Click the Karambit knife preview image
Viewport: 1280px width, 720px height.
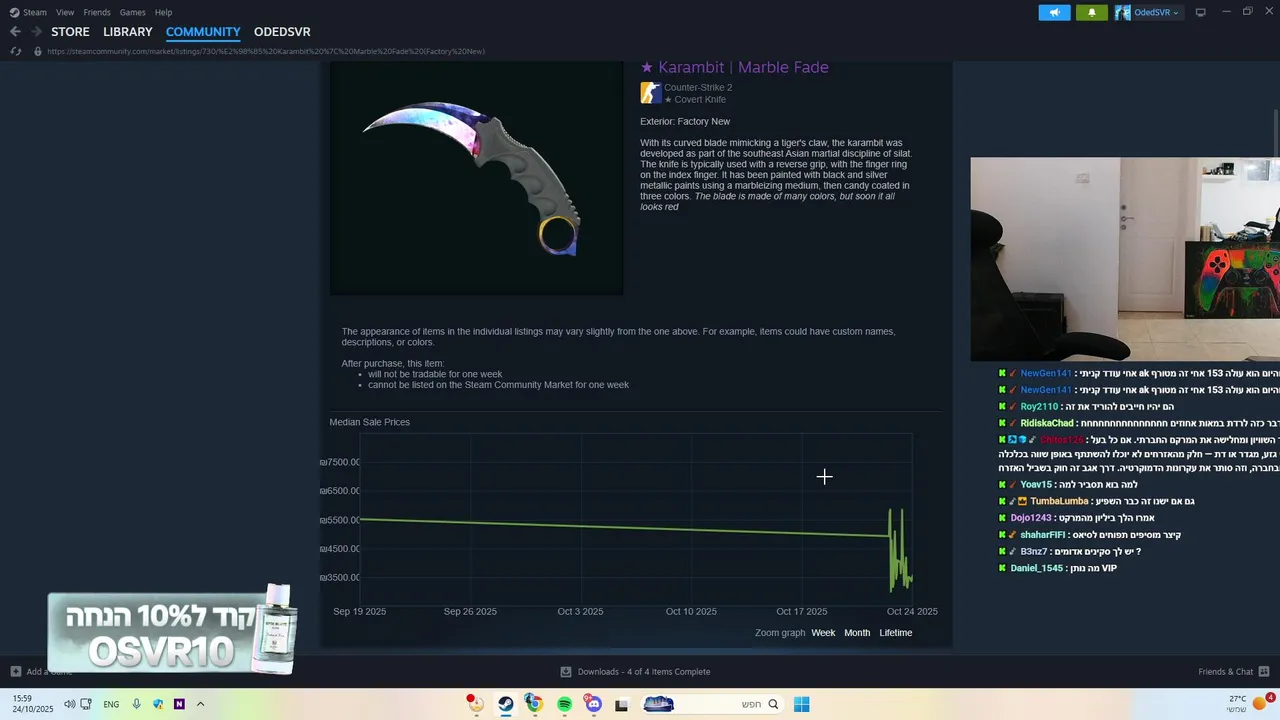tap(476, 178)
